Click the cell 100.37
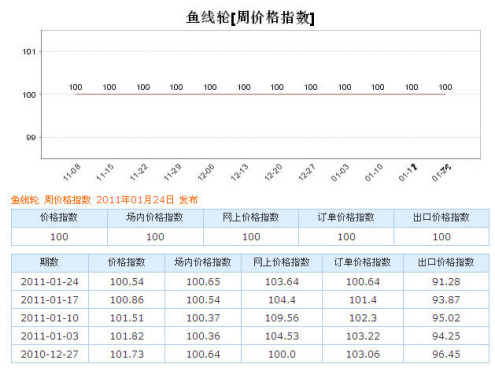The width and height of the screenshot is (495, 375). pos(203,318)
